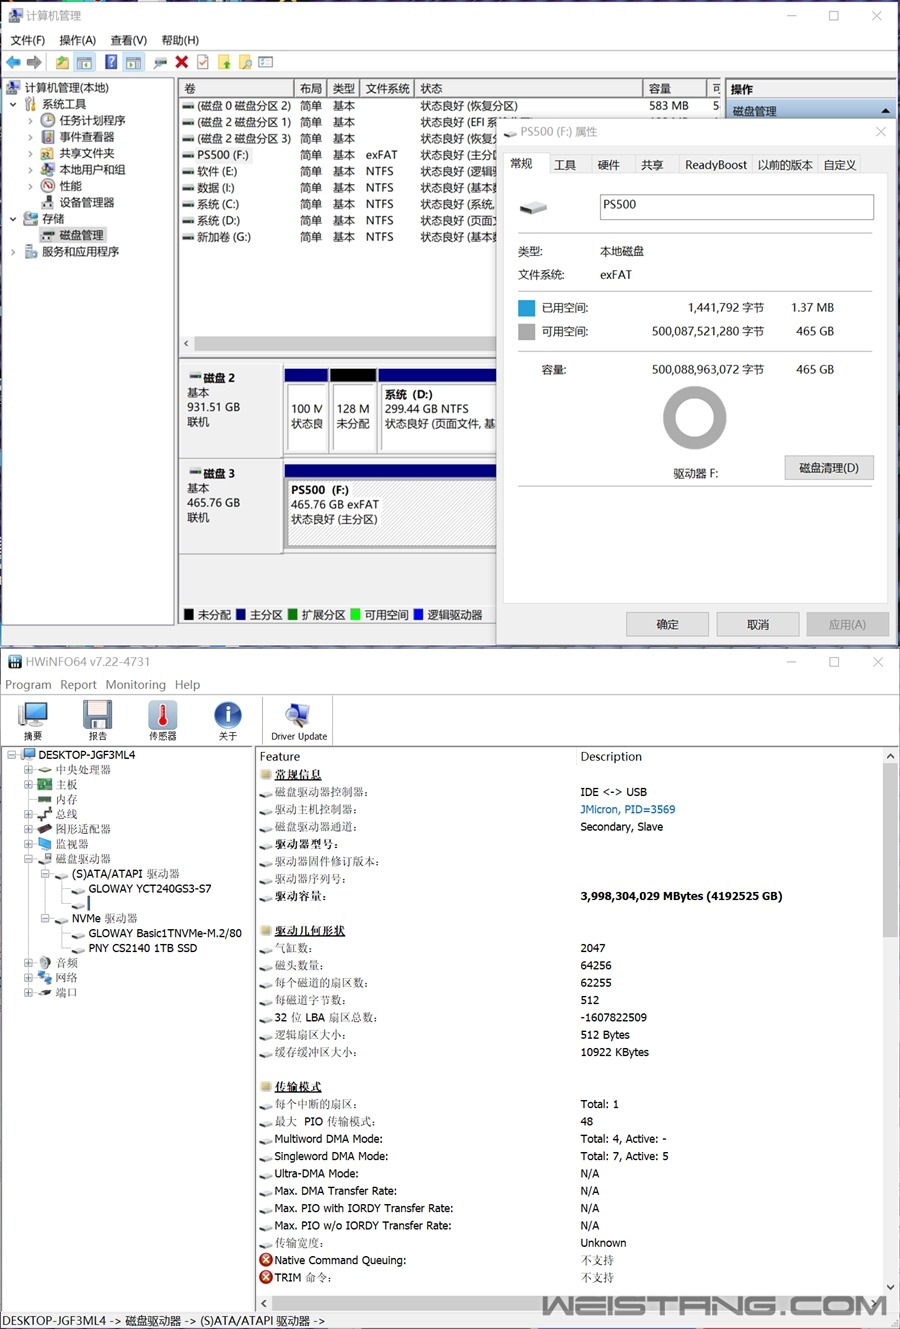
Task: Select GLOWAY Basic1TNVMe-M.2/80 drive
Action: (165, 933)
